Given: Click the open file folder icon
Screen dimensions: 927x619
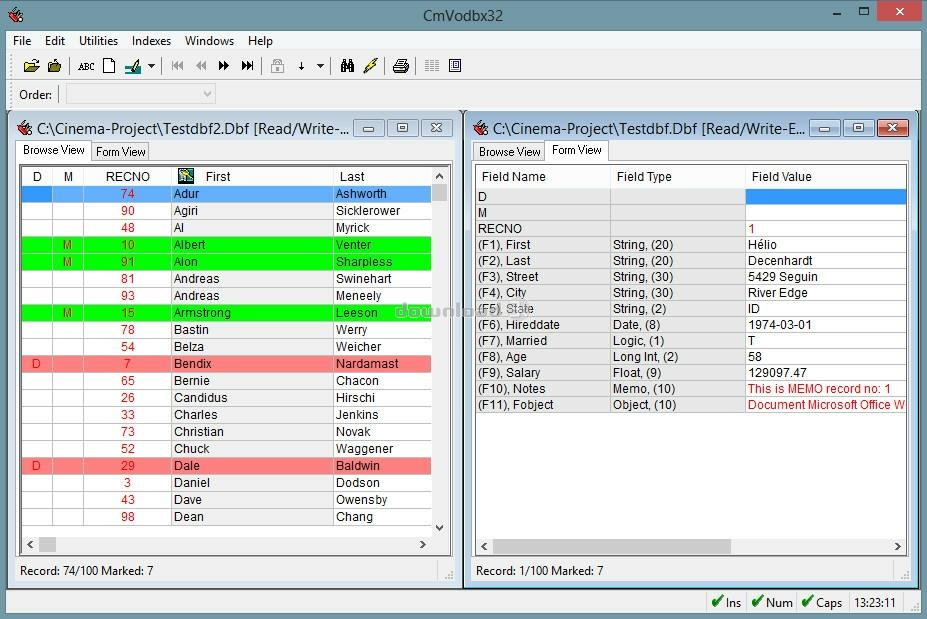Looking at the screenshot, I should click(x=31, y=66).
